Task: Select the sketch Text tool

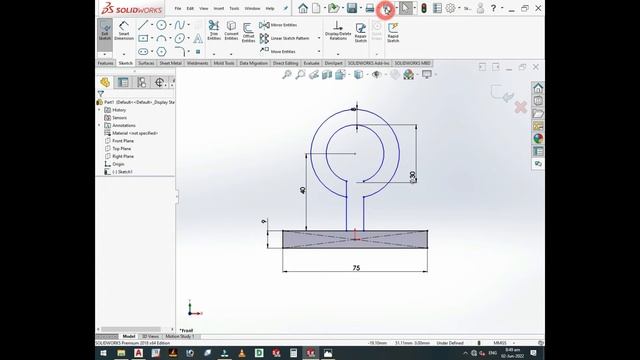Action: coord(198,38)
